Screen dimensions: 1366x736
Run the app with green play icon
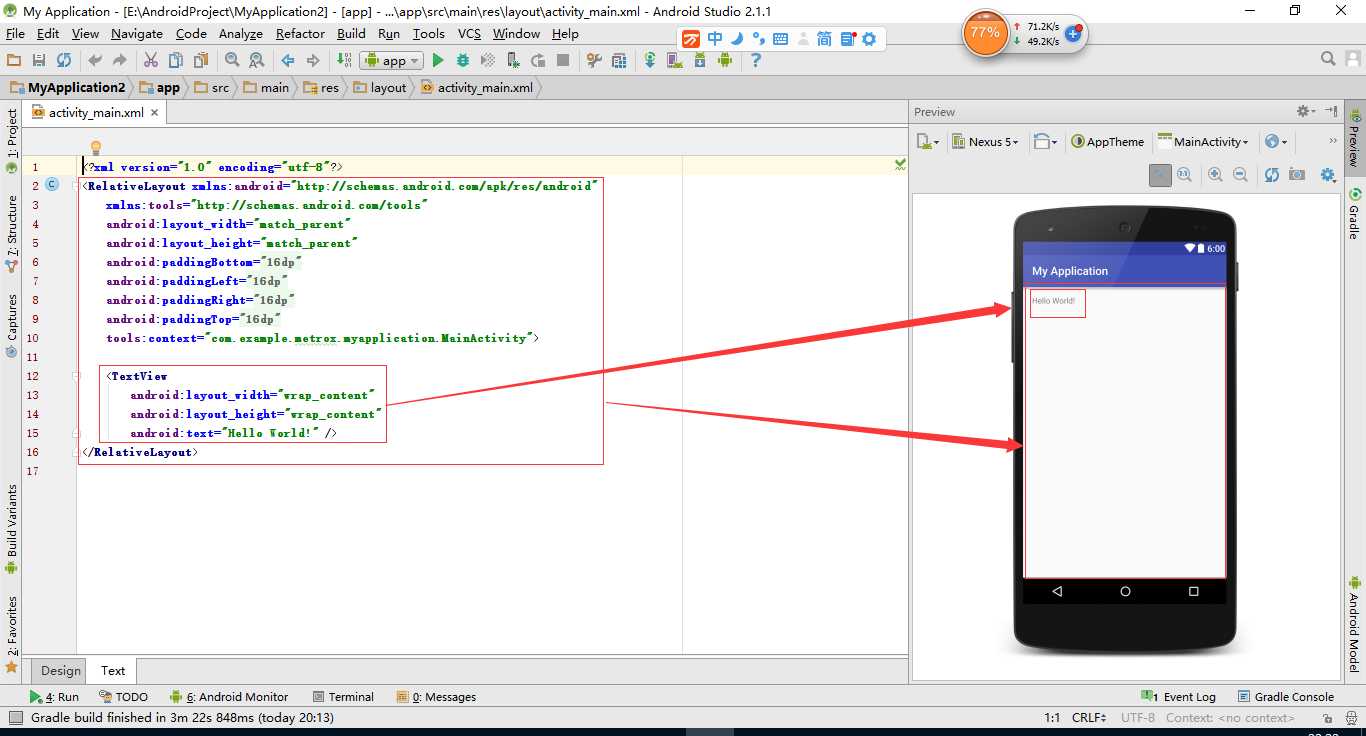click(x=438, y=61)
